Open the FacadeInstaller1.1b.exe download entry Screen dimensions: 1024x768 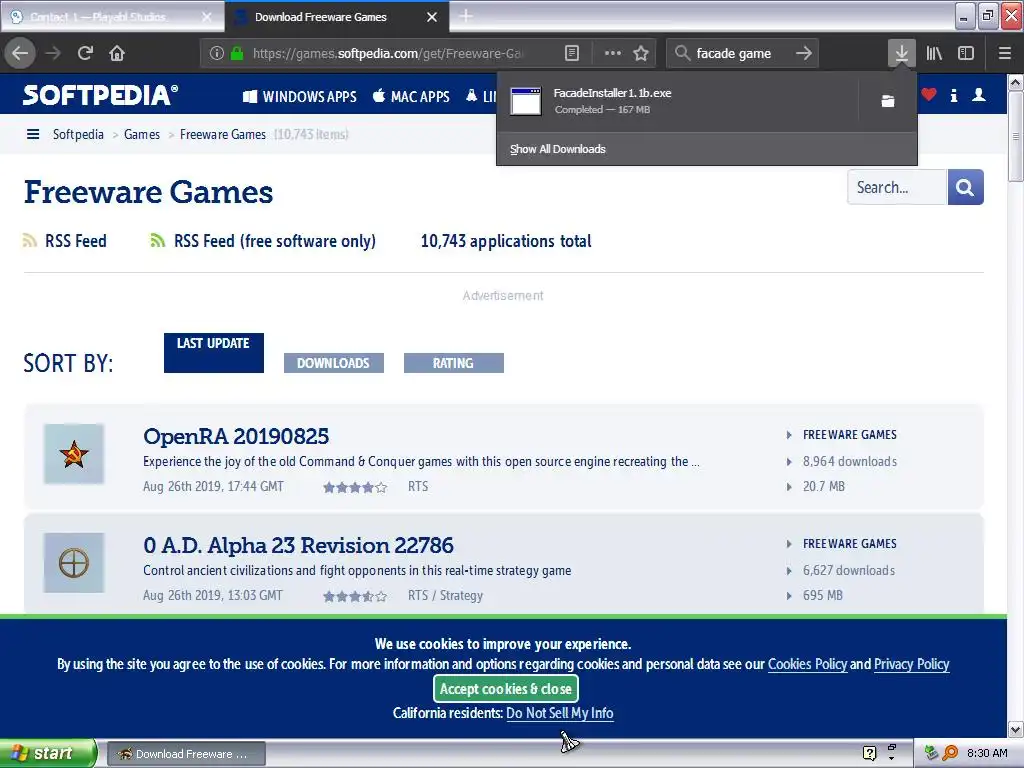tap(679, 101)
